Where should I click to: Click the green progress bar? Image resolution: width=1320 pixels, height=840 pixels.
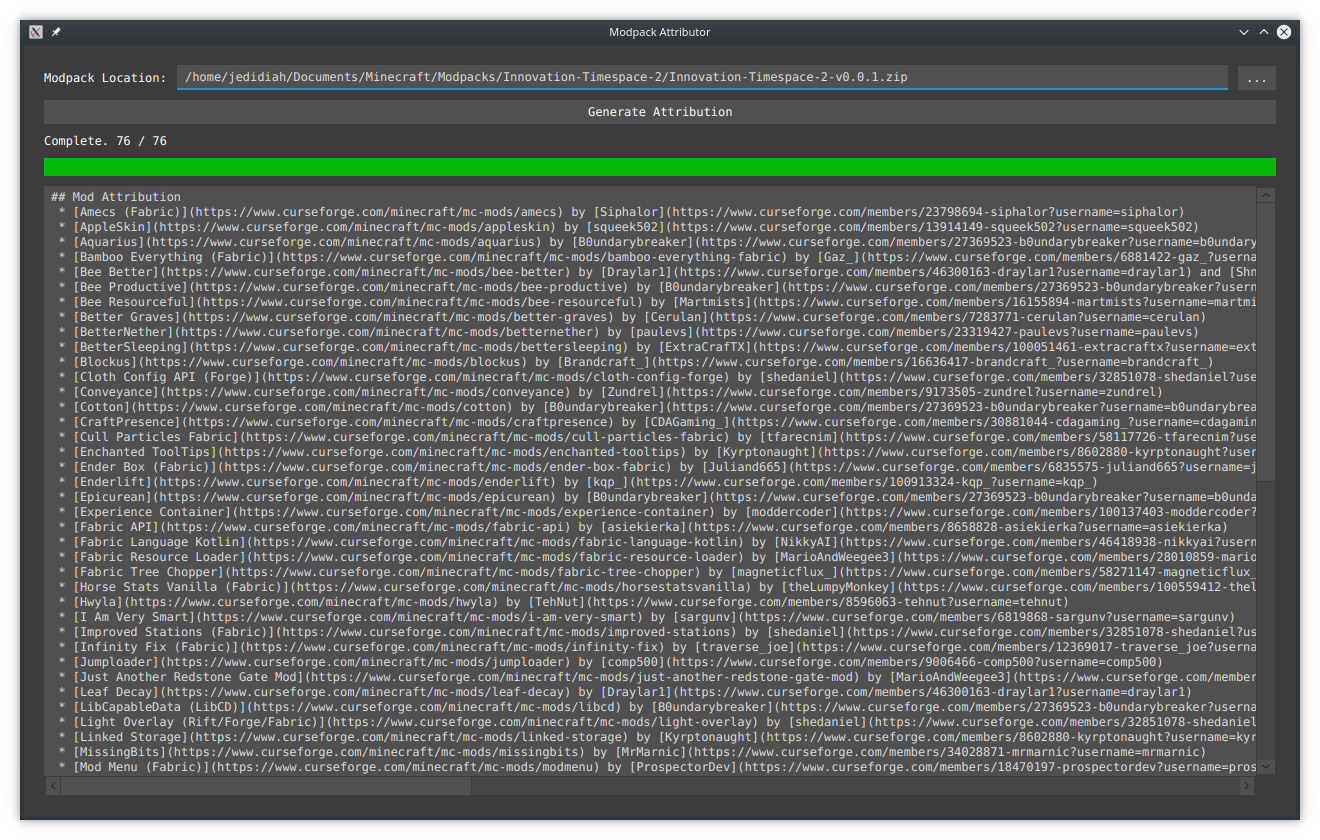click(x=660, y=167)
